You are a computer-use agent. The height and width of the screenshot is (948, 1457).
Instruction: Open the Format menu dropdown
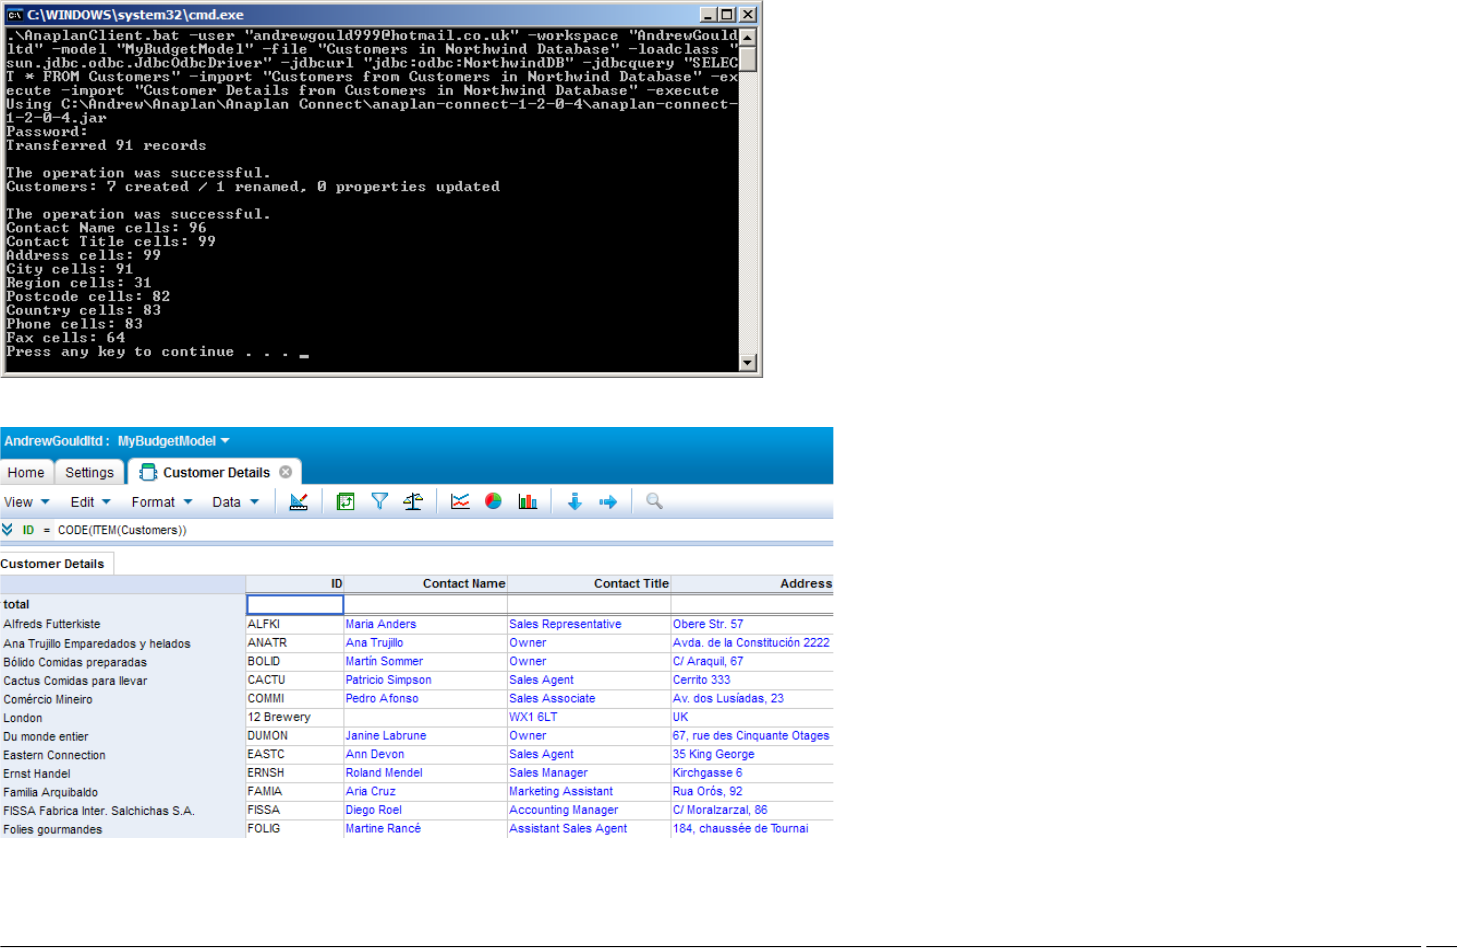(x=162, y=502)
